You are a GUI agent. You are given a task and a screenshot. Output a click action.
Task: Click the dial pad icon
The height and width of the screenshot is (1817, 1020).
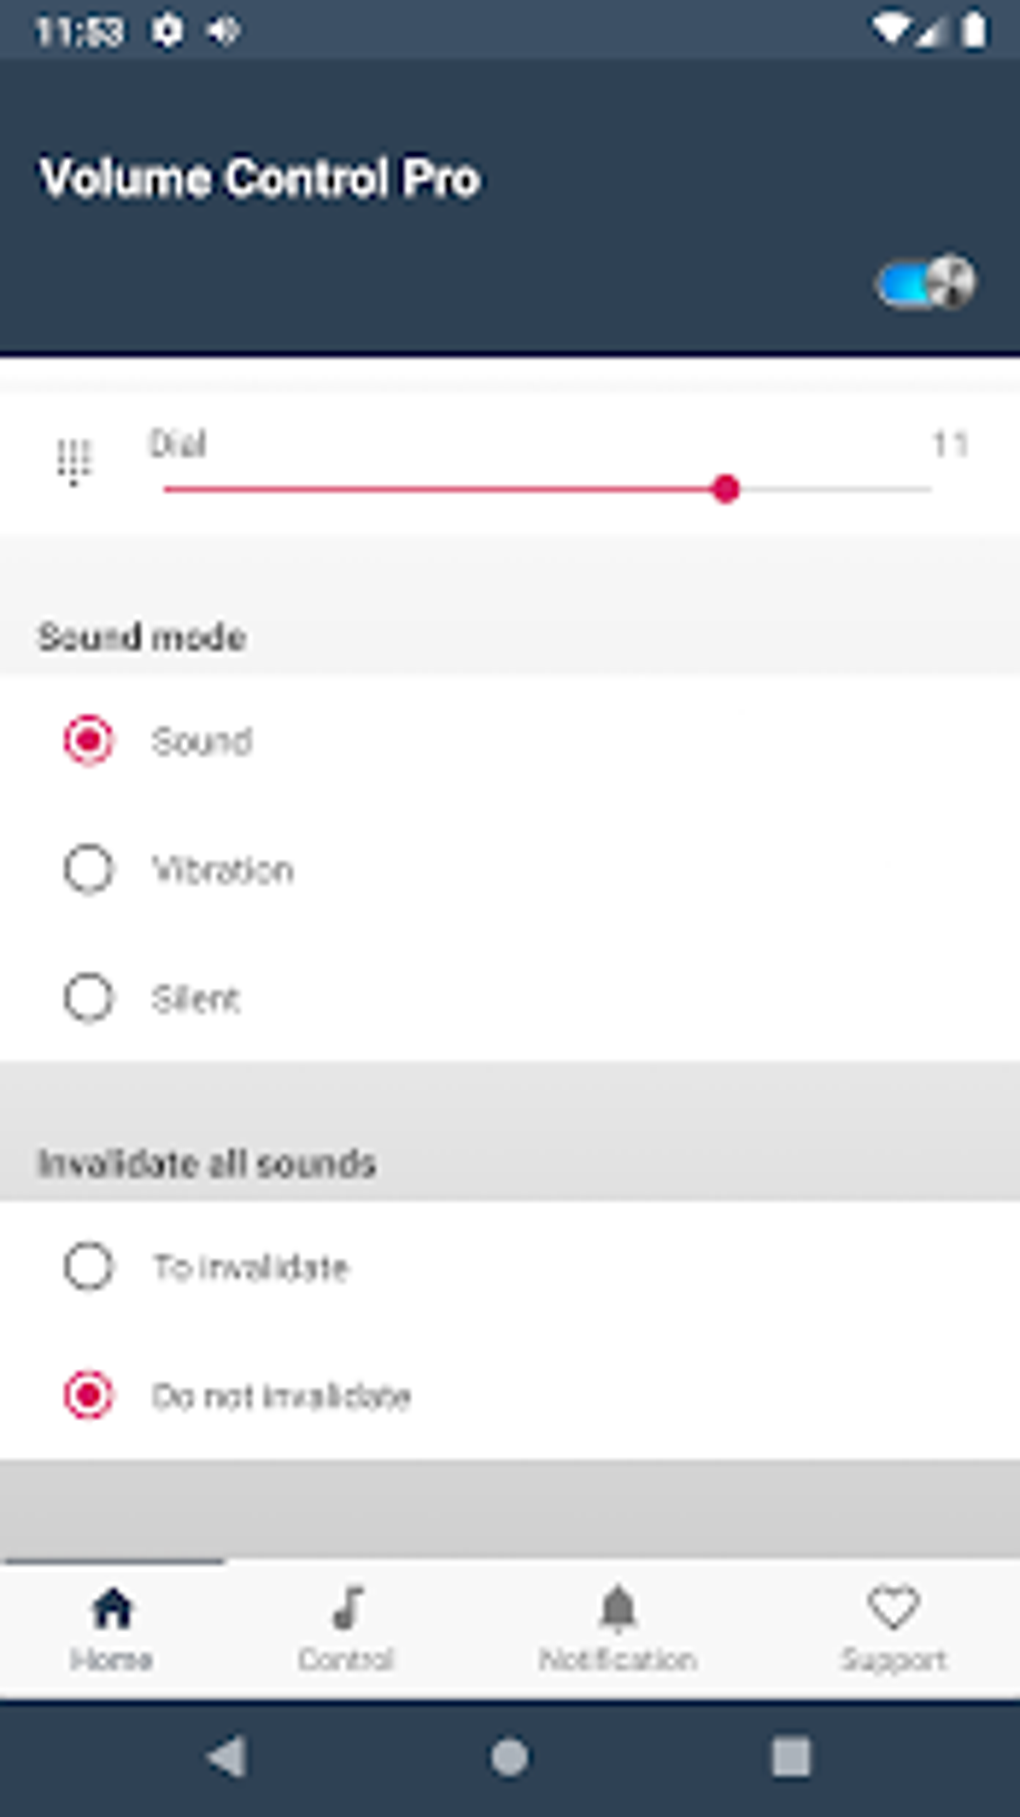(73, 462)
